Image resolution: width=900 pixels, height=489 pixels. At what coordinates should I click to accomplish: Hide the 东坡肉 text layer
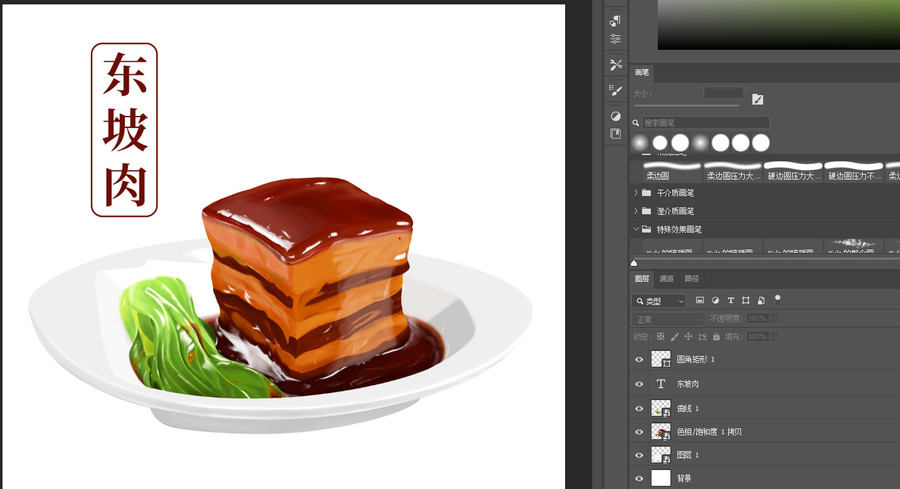639,384
